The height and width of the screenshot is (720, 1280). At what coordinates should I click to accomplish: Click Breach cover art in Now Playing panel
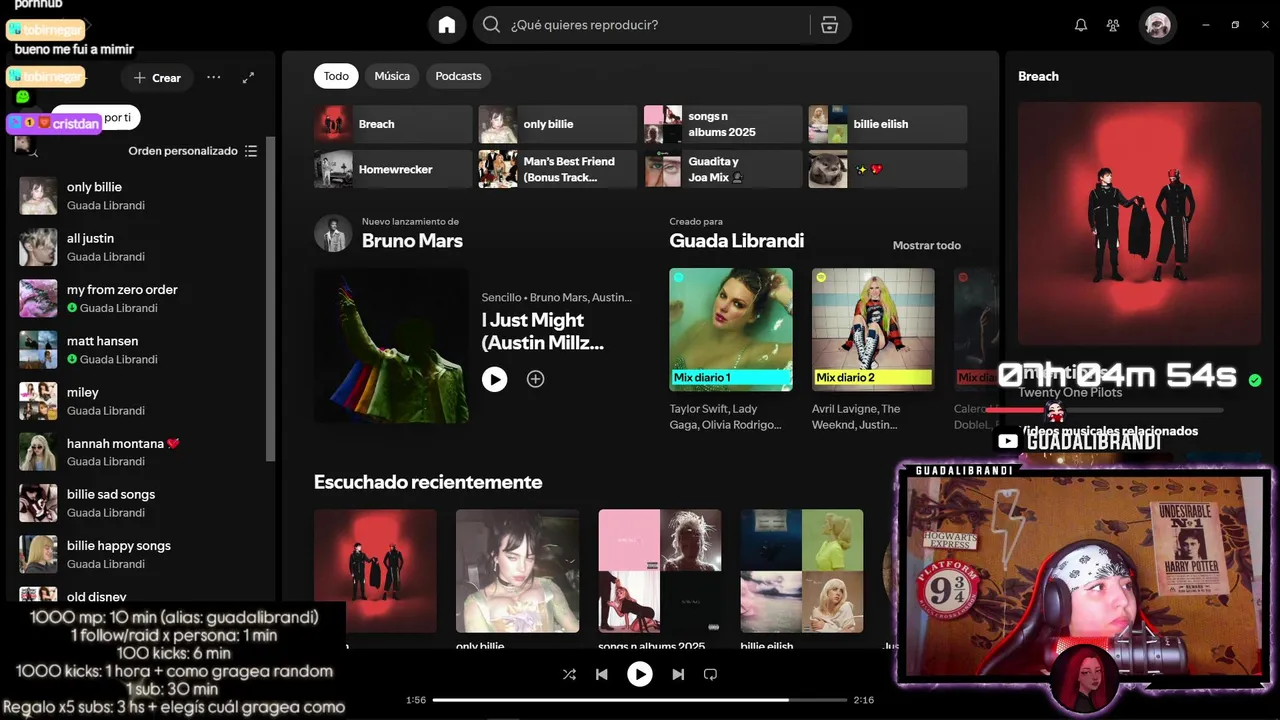point(1140,223)
